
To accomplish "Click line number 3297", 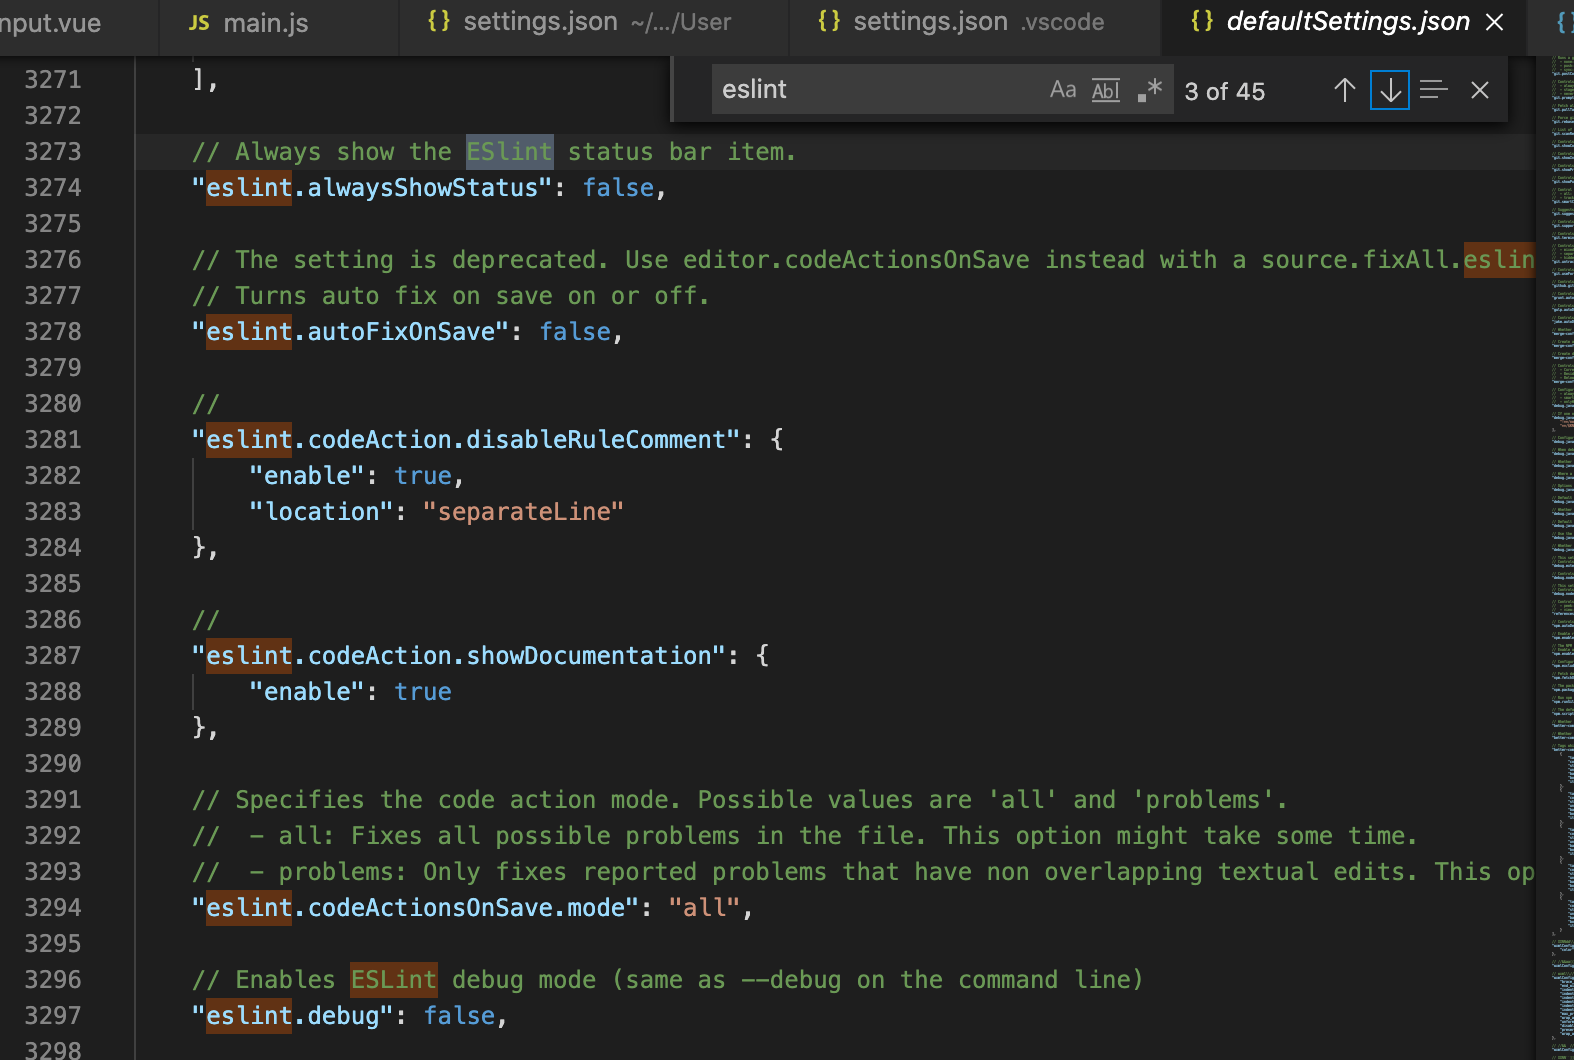I will click(53, 1016).
